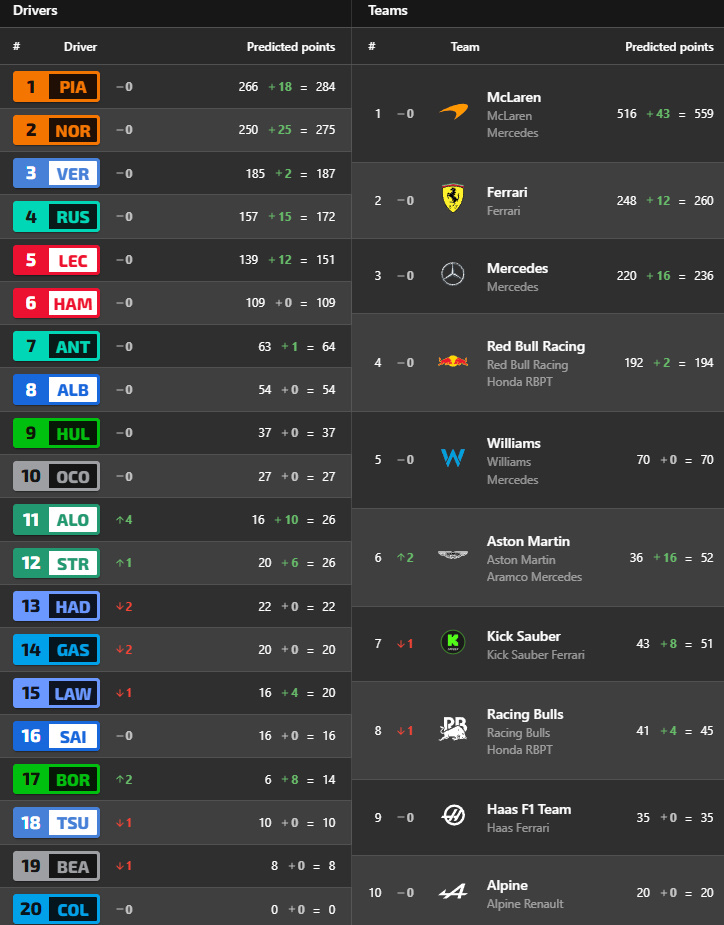Click the Racing Bulls team name
724x925 pixels.
click(x=525, y=714)
